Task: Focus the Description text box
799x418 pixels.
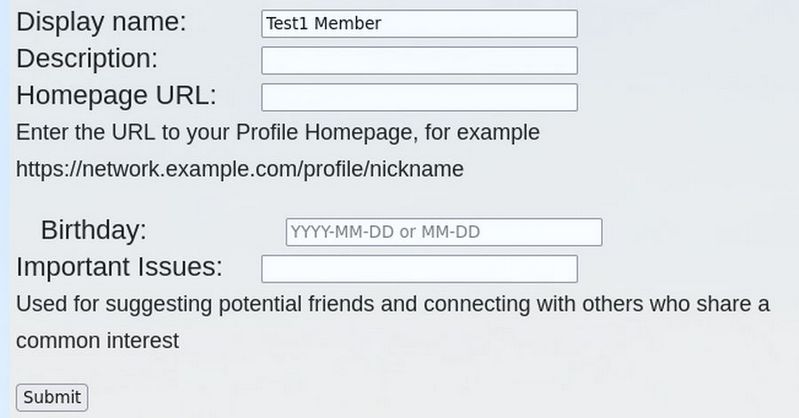Action: (x=419, y=60)
